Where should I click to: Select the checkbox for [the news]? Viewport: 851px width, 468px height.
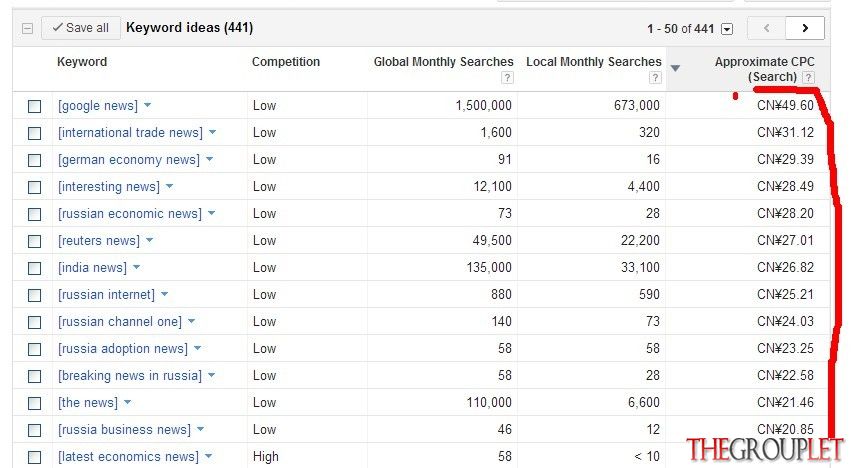[x=34, y=403]
